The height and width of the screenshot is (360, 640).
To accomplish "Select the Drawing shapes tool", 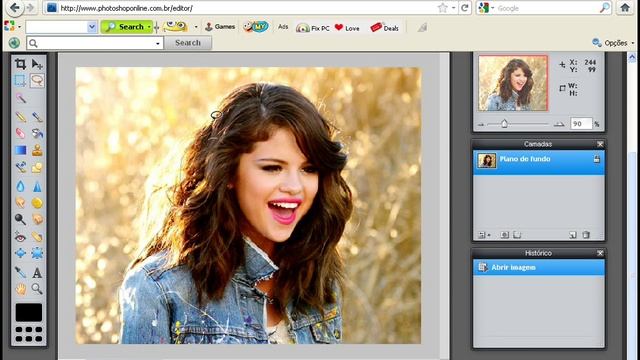I will [37, 167].
